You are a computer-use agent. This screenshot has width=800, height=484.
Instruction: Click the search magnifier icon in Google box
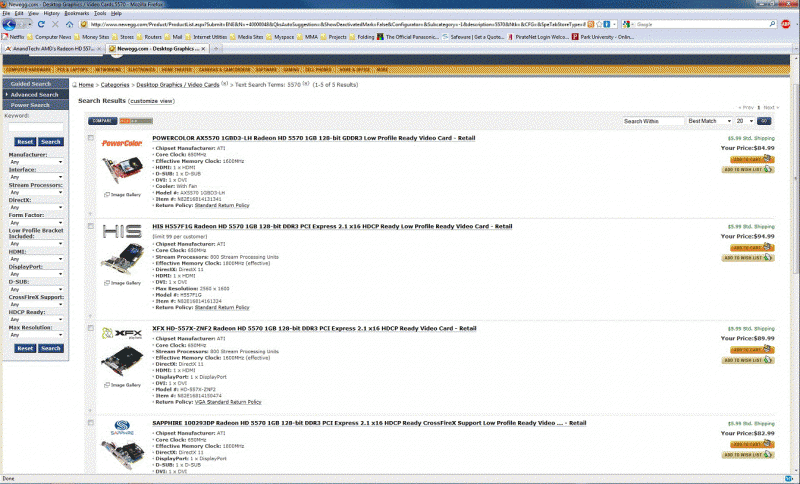(x=772, y=24)
